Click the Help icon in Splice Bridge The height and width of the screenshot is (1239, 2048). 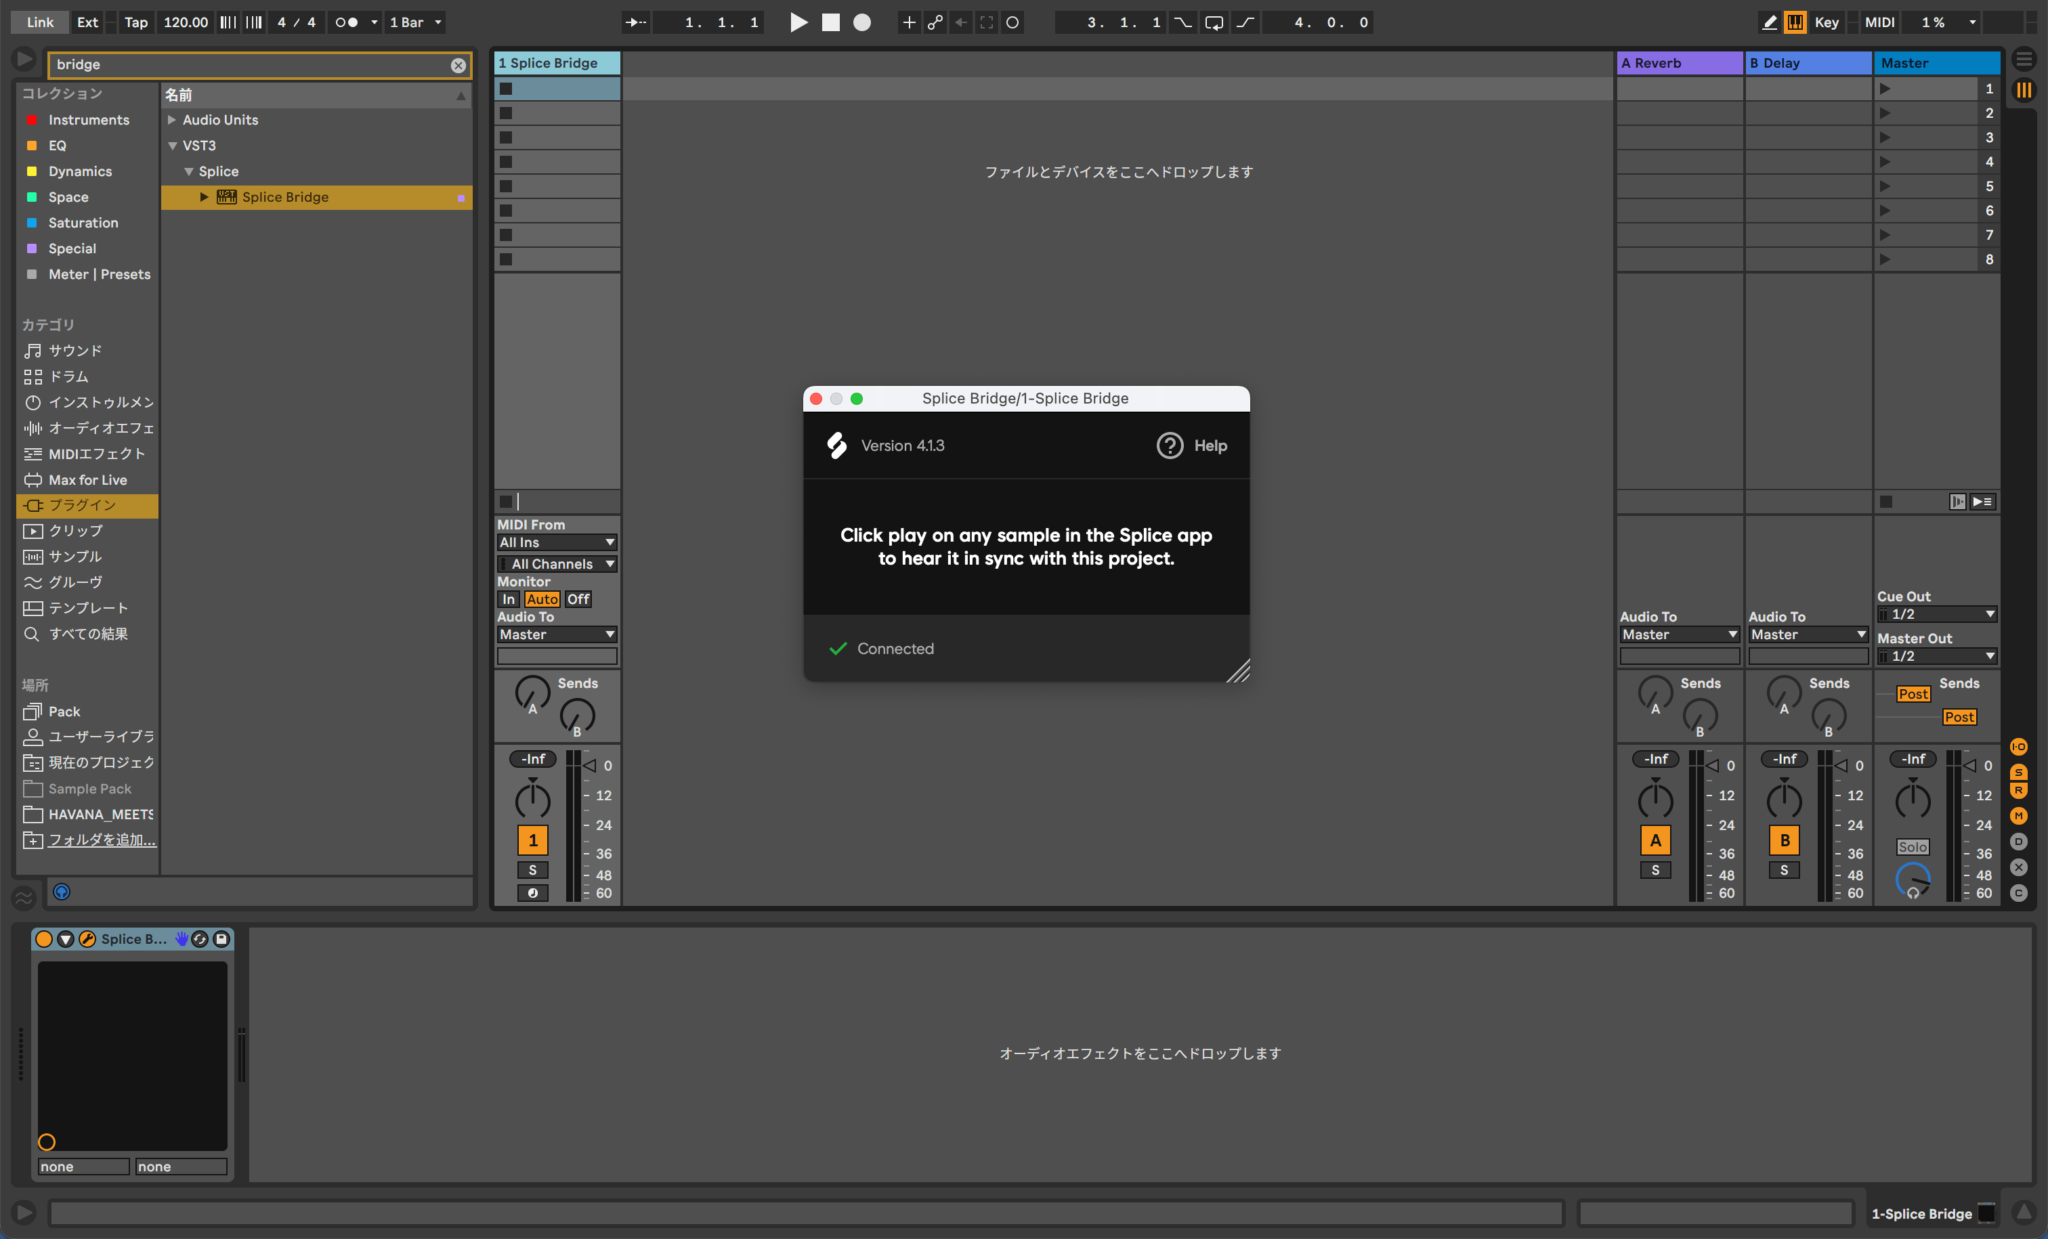coord(1169,446)
